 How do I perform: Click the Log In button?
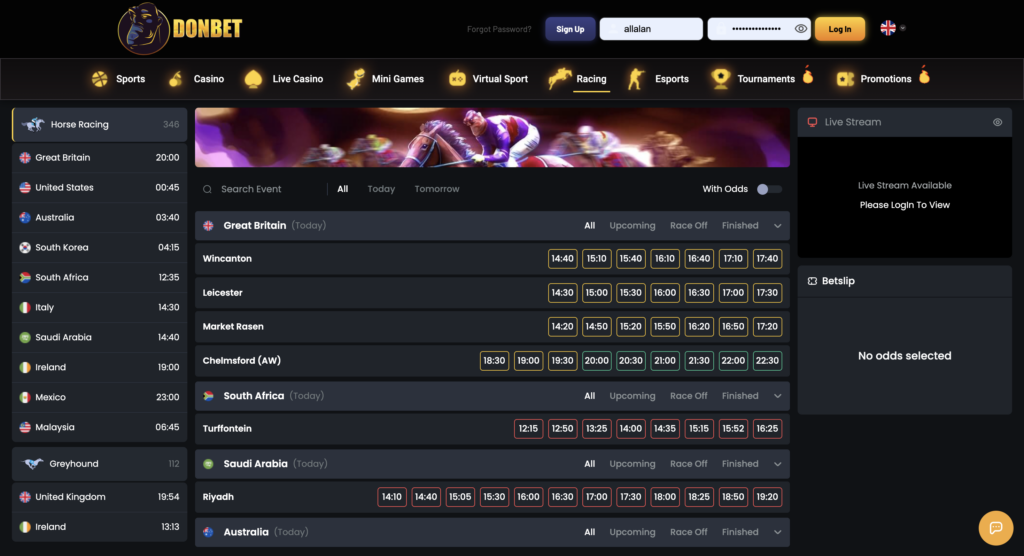[x=839, y=29]
